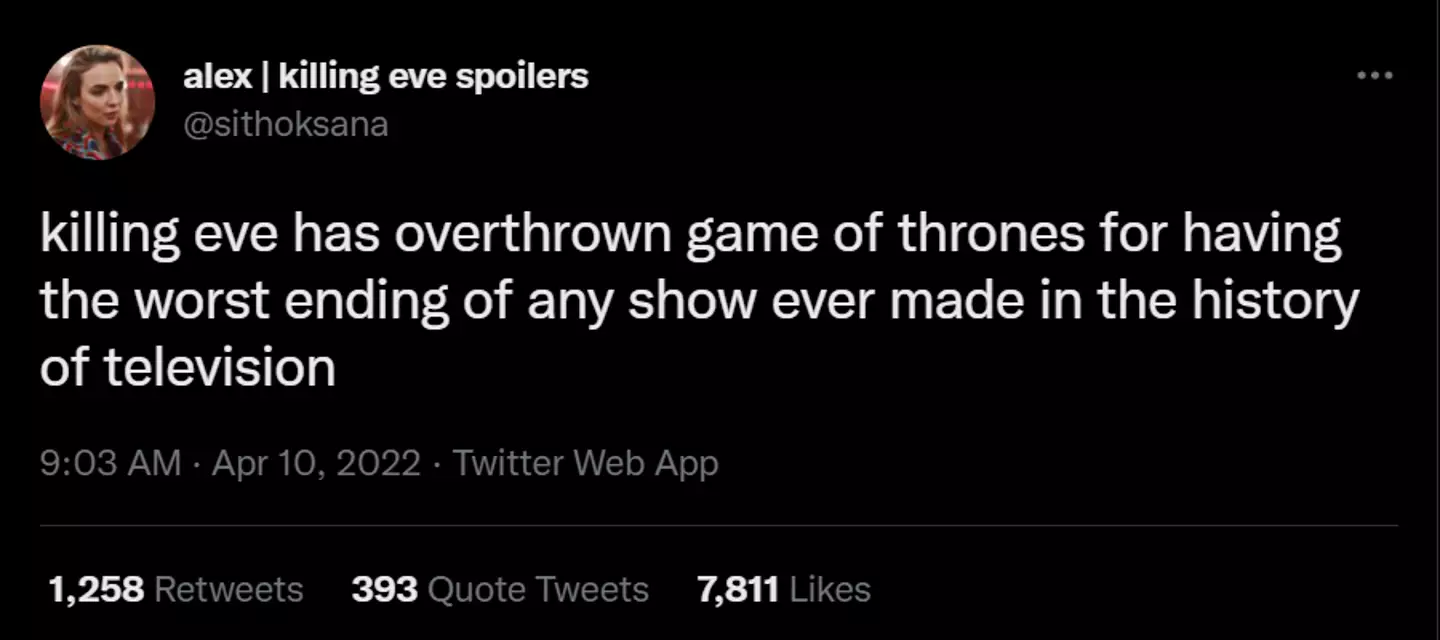Click the profile avatar photo
The image size is (1440, 640).
point(97,103)
